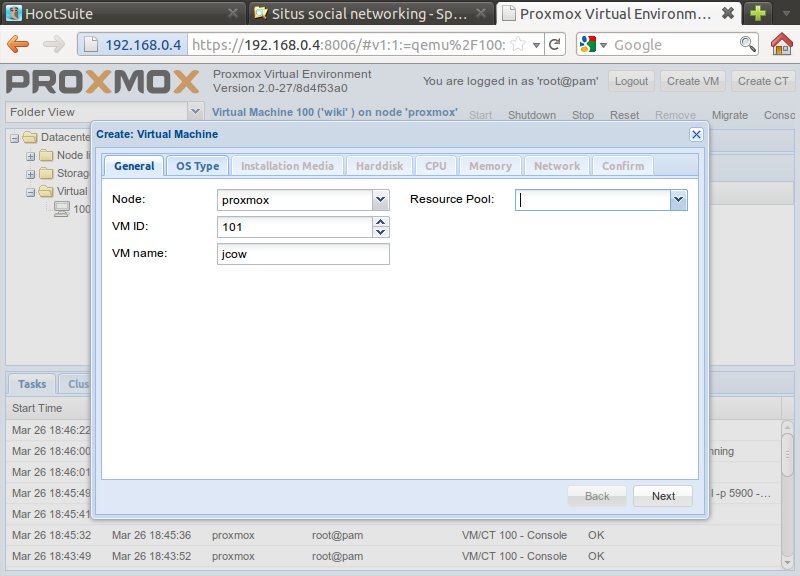Expand the Folder View selector

[195, 112]
